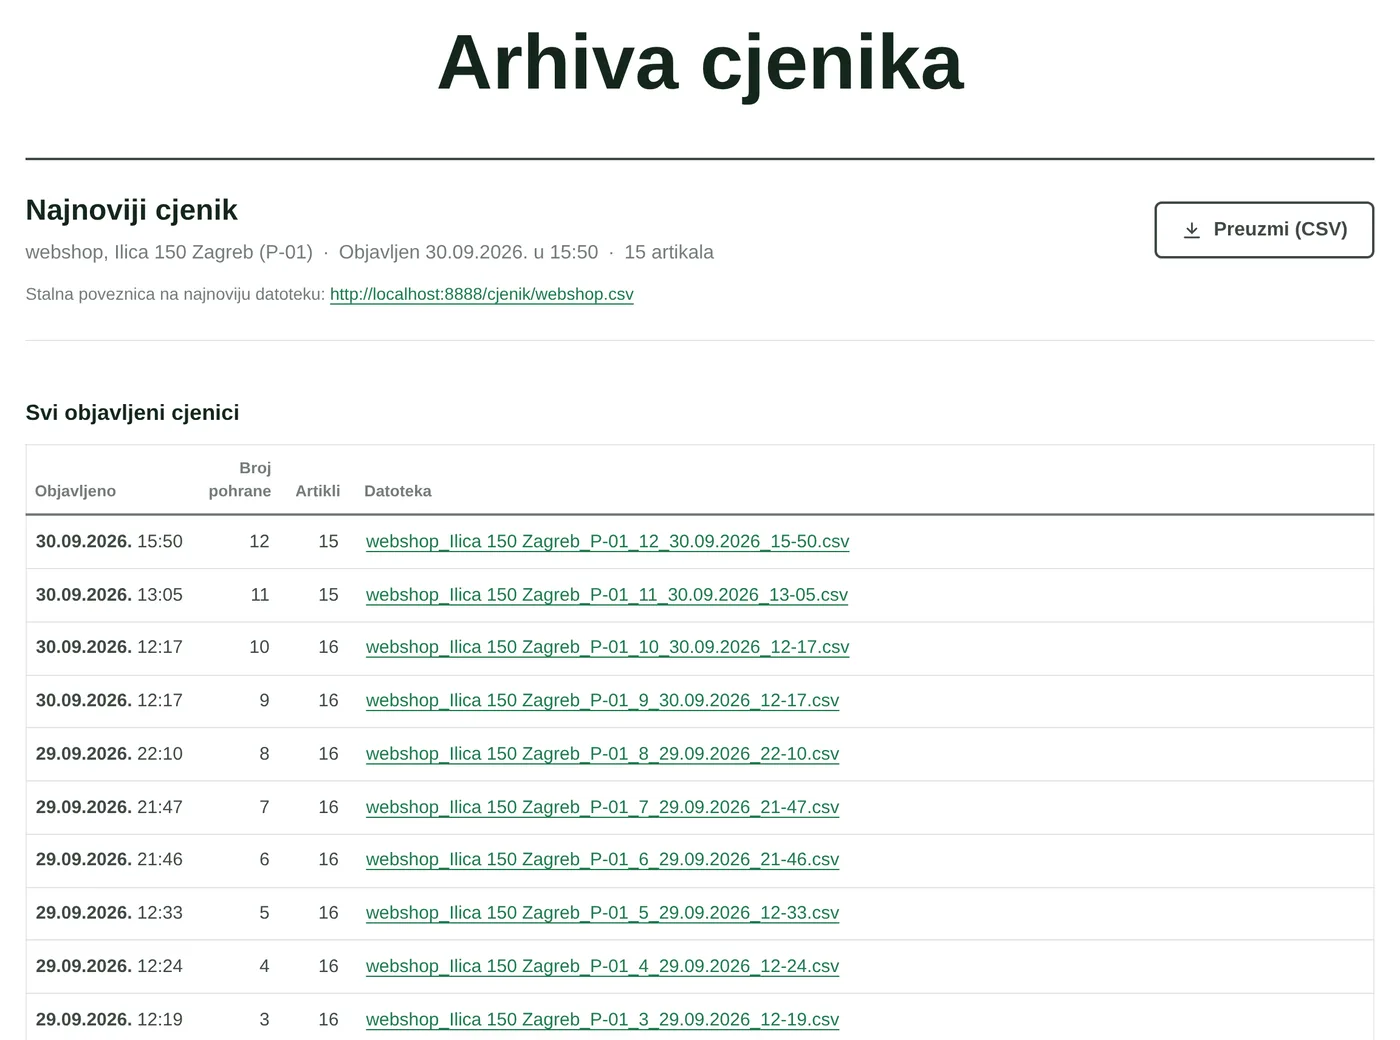This screenshot has width=1400, height=1040.
Task: Open file webshop_Ilica 150 Zagreb_P-01_8_29.09.2026_22-10.csv
Action: [603, 753]
